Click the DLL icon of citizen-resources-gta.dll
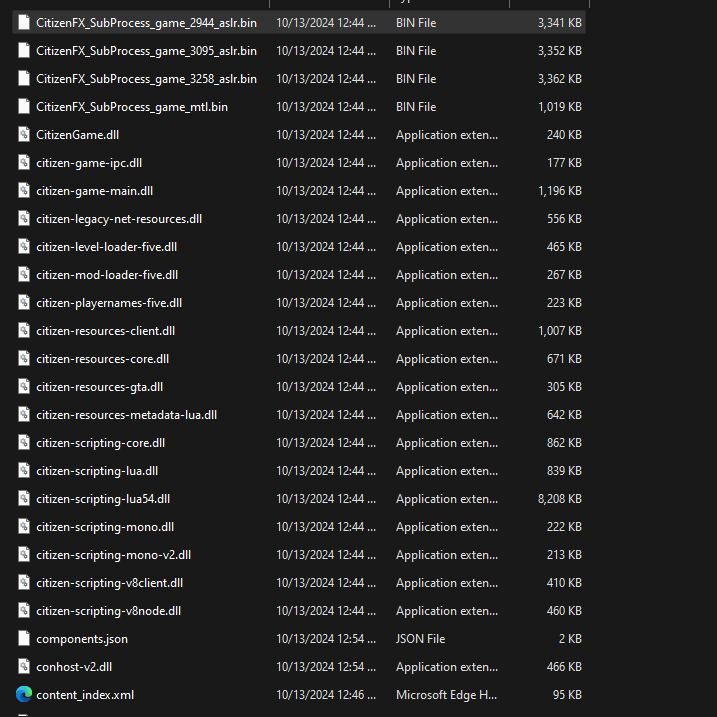The height and width of the screenshot is (717, 717). coord(24,386)
